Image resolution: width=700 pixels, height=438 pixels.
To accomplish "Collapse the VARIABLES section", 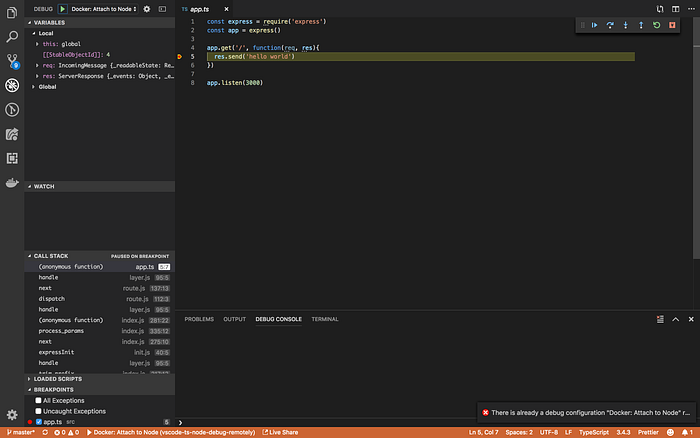I will click(x=100, y=22).
